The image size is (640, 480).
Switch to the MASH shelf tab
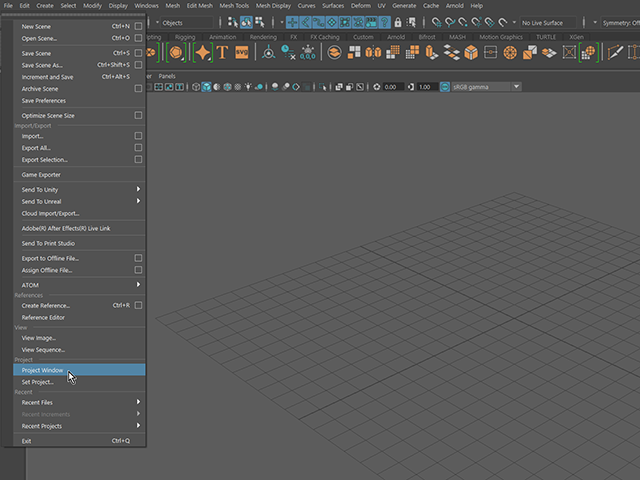[457, 37]
